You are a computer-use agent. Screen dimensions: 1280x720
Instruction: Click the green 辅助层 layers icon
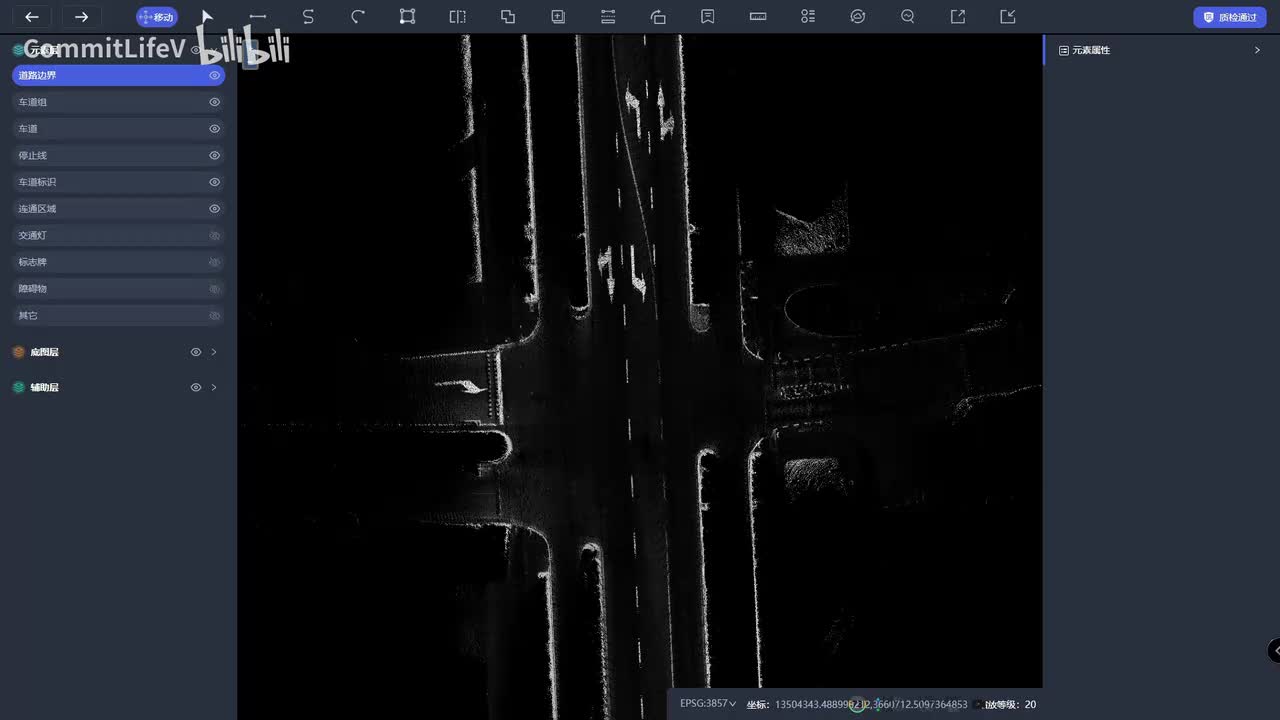[18, 387]
